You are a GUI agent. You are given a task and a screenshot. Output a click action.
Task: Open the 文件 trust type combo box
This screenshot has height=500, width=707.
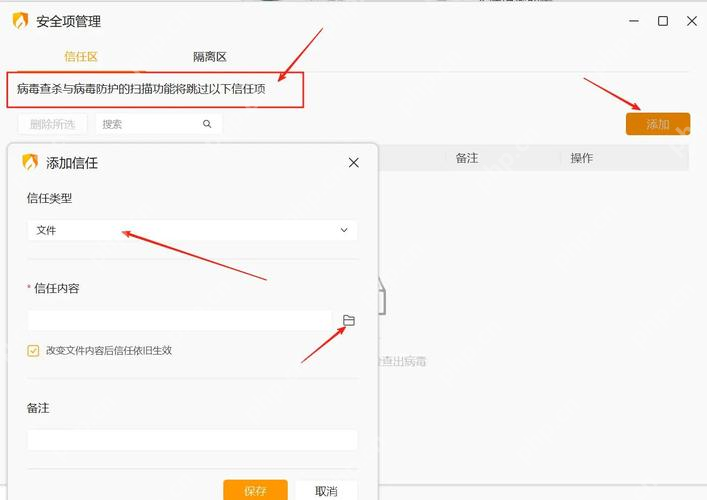193,230
